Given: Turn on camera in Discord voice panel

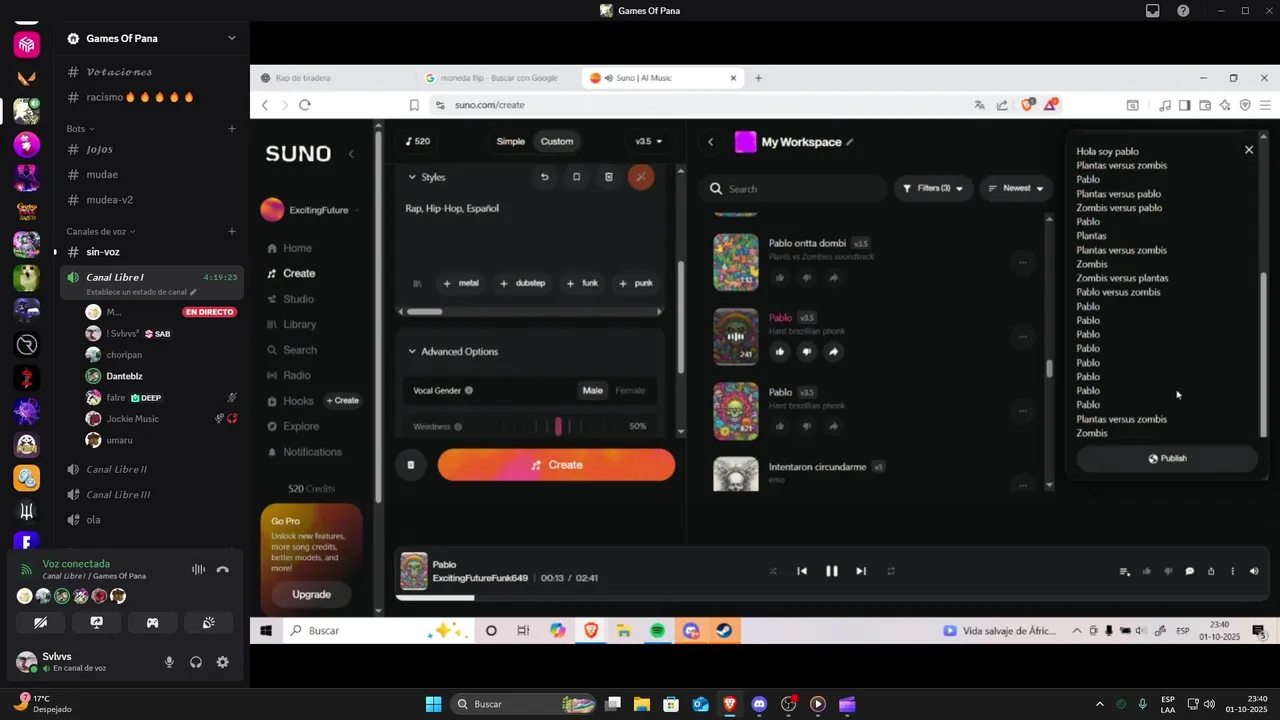Looking at the screenshot, I should [x=41, y=622].
